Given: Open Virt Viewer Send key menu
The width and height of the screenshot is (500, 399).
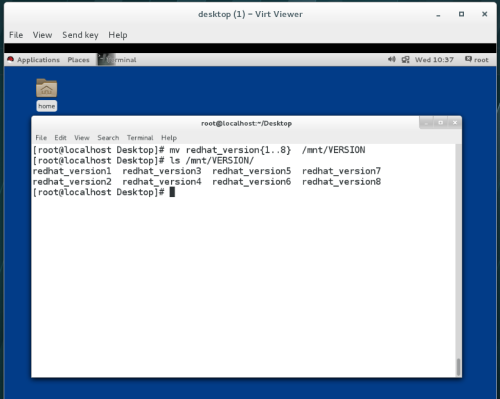Looking at the screenshot, I should click(80, 35).
